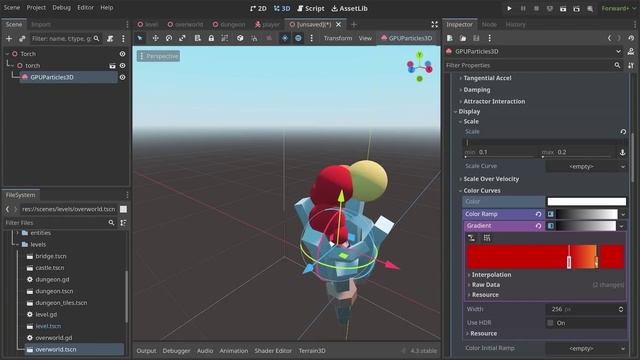Expand Damping section
Image resolution: width=640 pixels, height=360 pixels.
(476, 89)
